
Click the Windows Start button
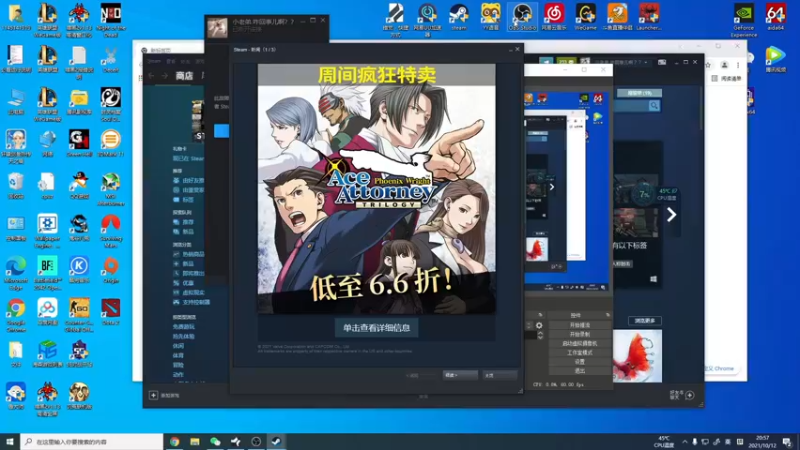coord(10,442)
